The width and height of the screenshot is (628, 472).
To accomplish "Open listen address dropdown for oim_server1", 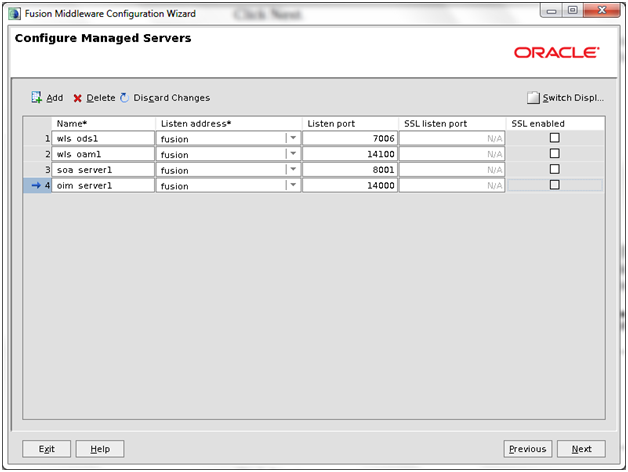I will point(293,185).
